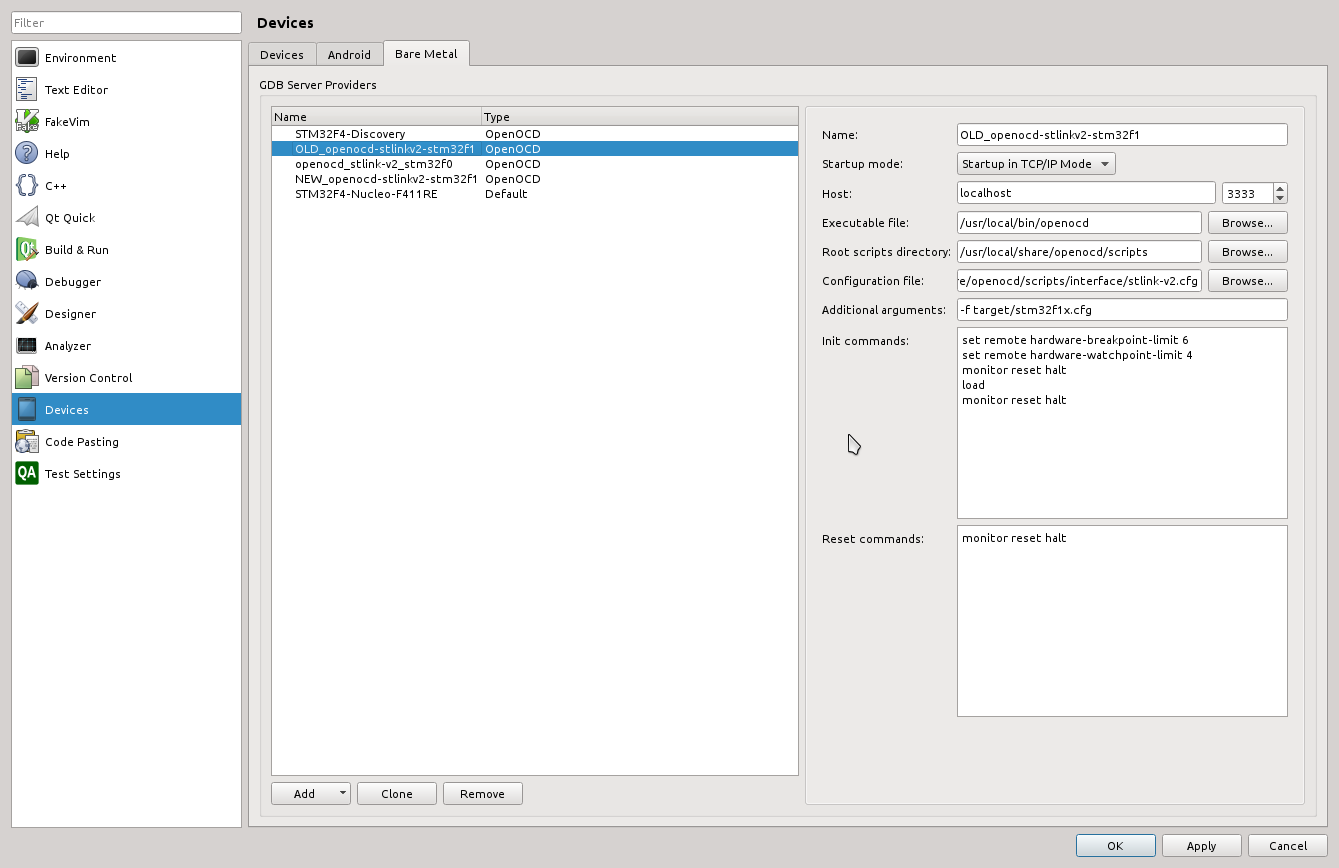Remove the selected GDB server provider
1339x868 pixels.
(482, 794)
